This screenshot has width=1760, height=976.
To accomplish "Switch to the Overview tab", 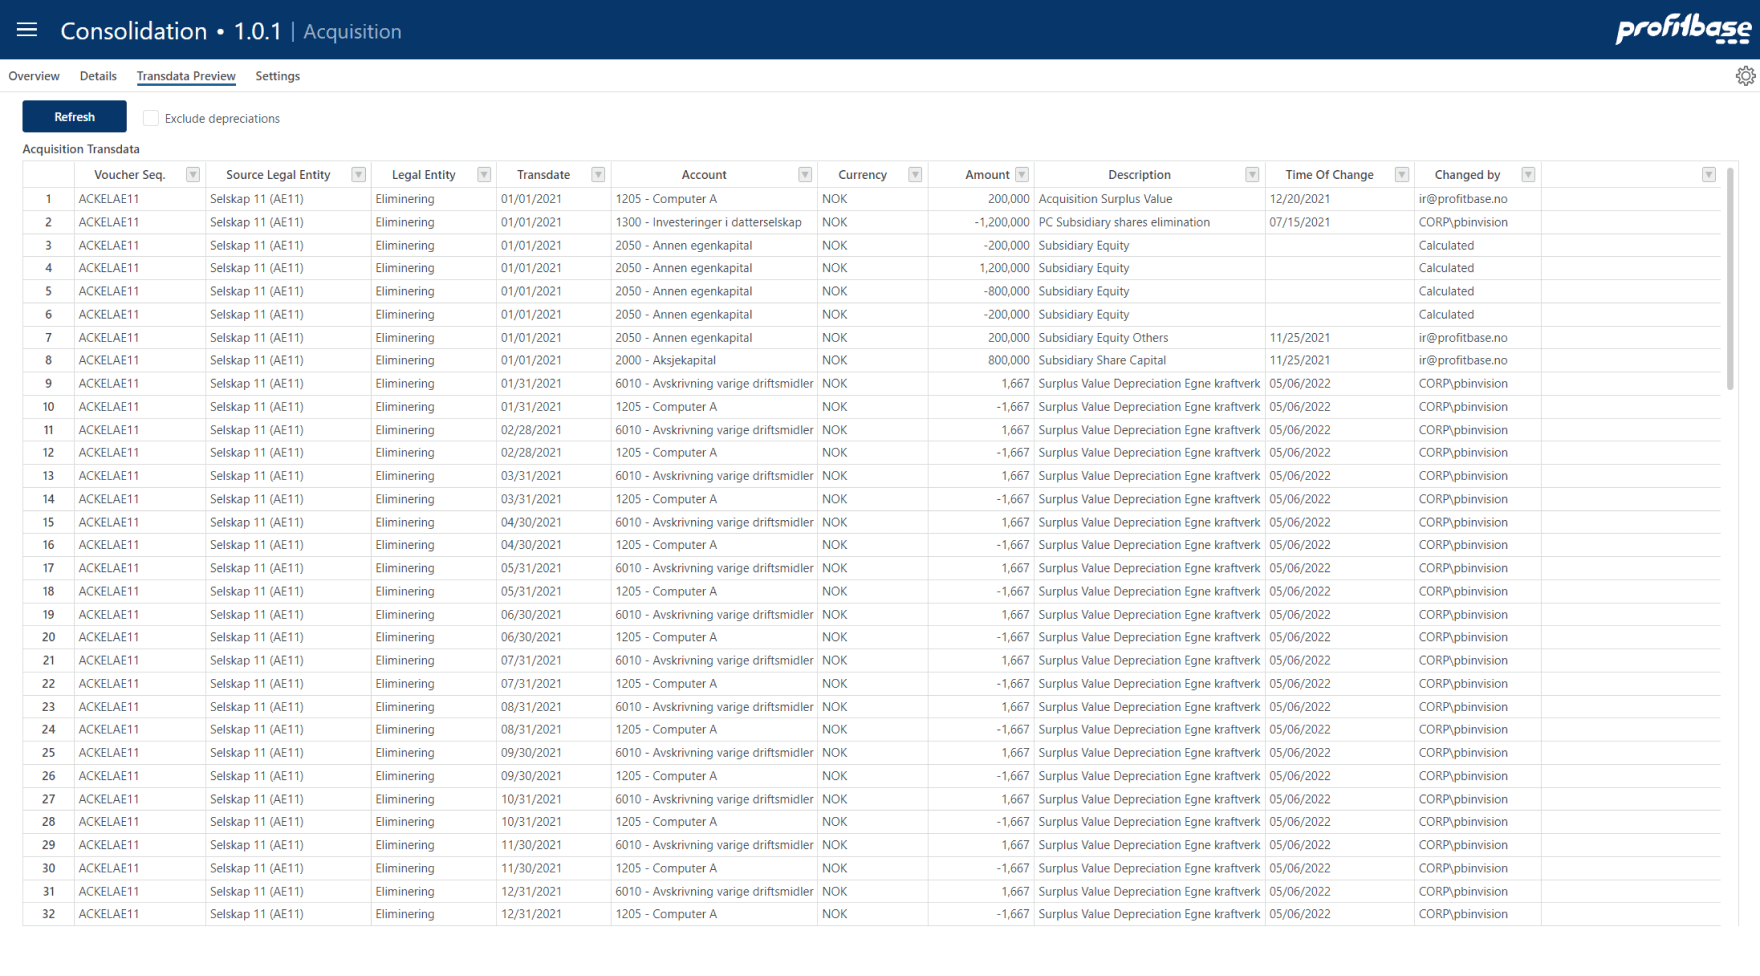I will [x=34, y=76].
